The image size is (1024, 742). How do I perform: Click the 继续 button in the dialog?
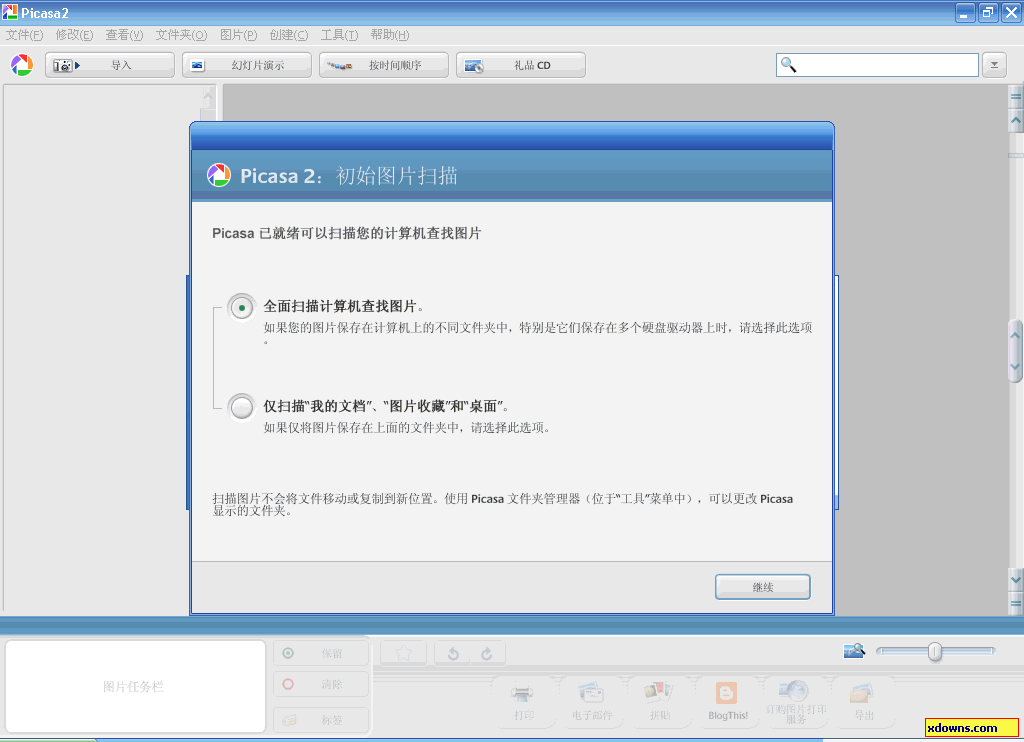click(x=763, y=587)
